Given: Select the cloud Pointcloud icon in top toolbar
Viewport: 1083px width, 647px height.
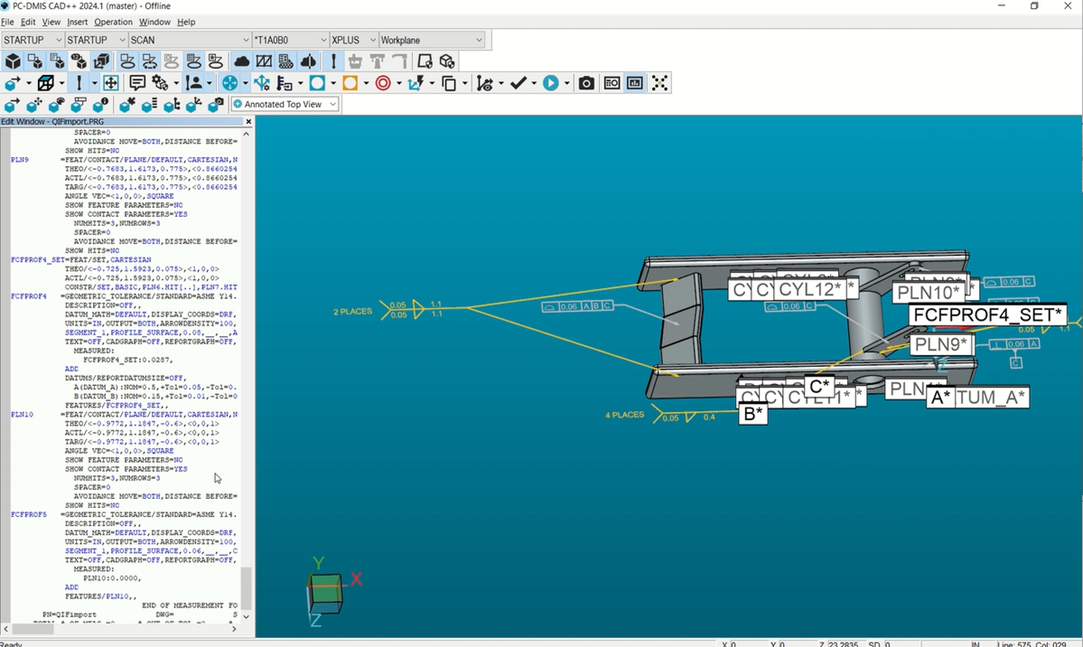Looking at the screenshot, I should (241, 61).
